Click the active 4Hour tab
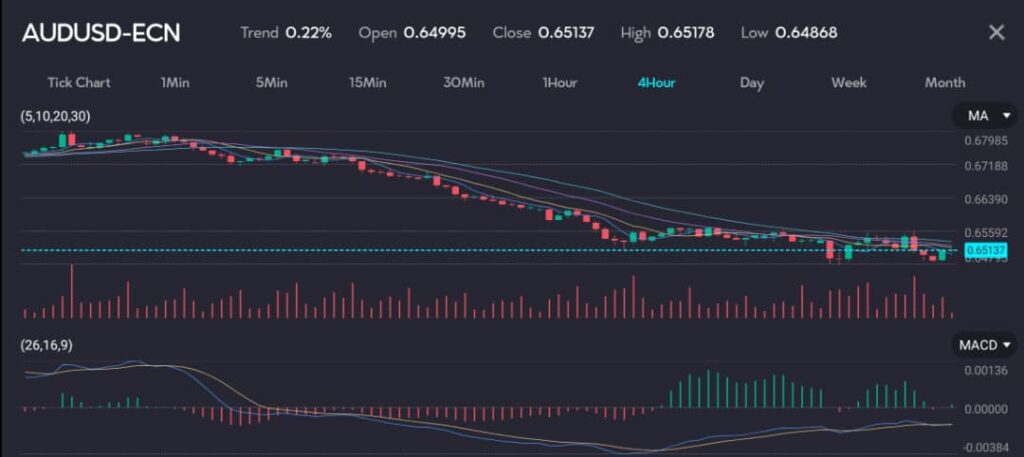The height and width of the screenshot is (457, 1024). click(x=656, y=82)
